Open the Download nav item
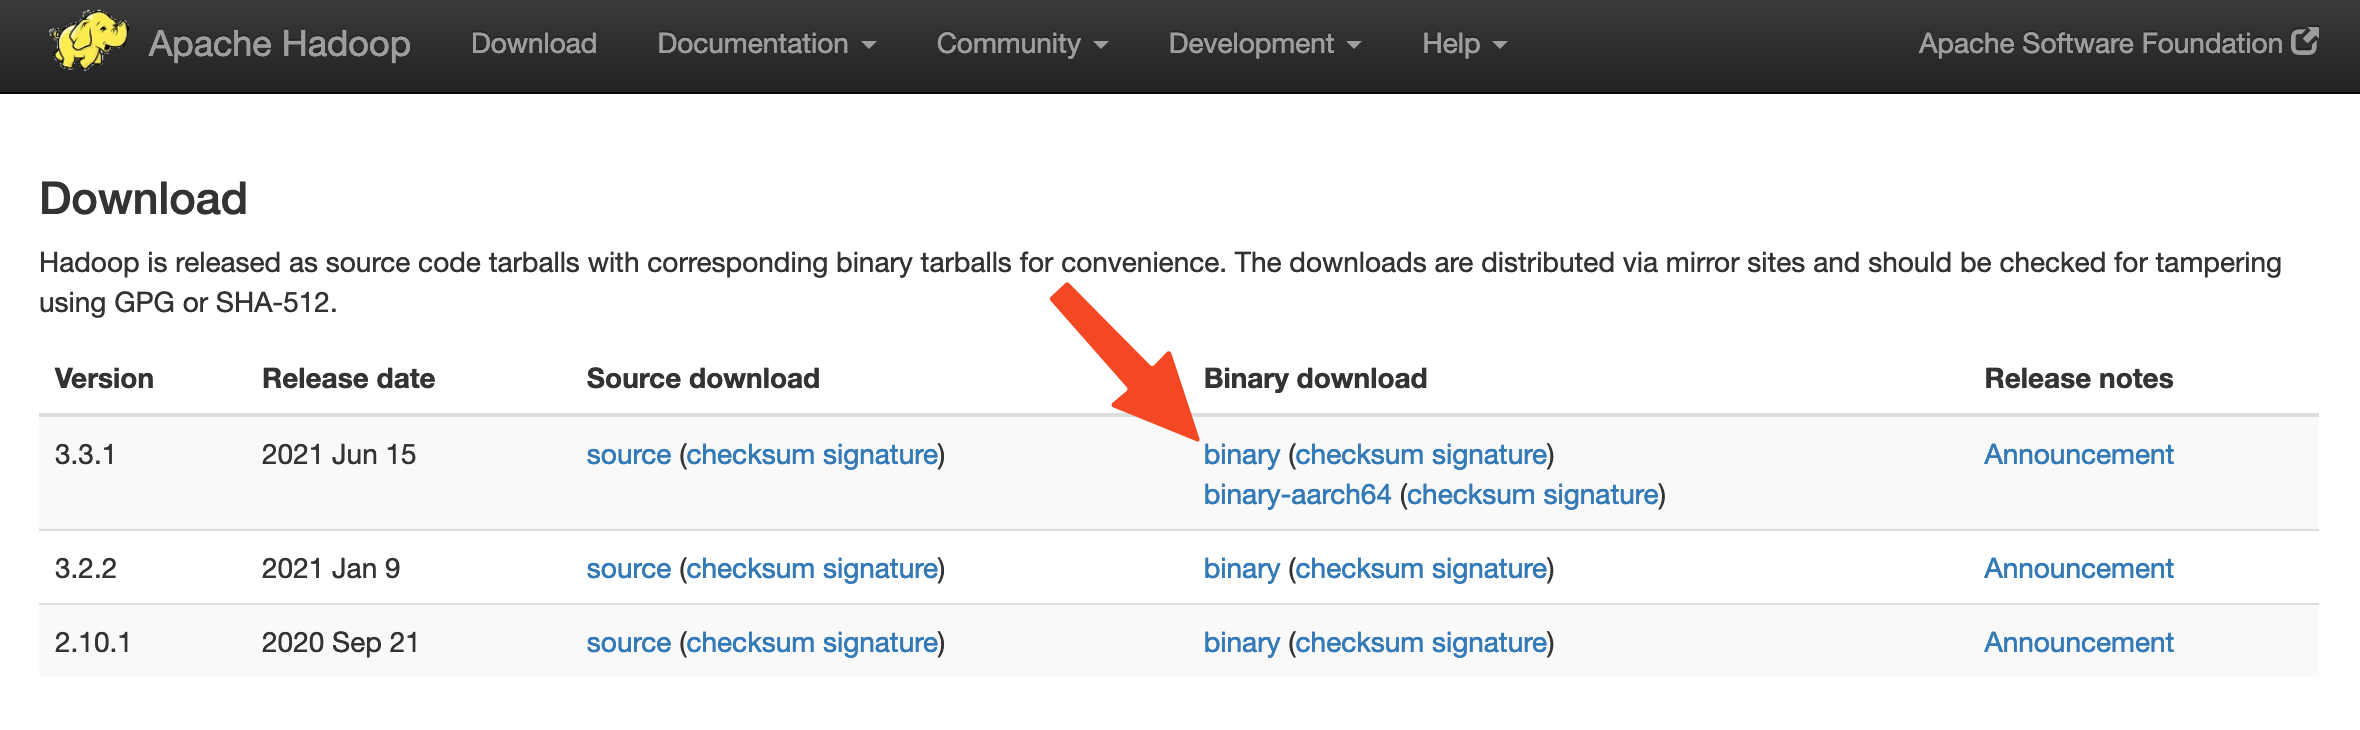Screen dimensions: 2360x730 coord(534,43)
